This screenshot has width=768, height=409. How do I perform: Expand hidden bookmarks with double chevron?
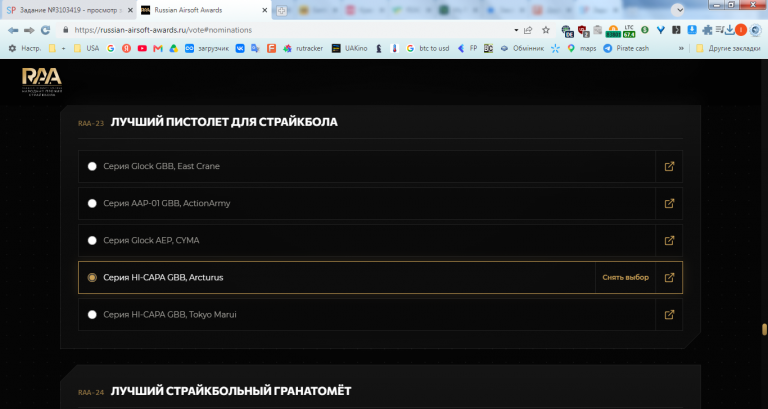[x=681, y=48]
